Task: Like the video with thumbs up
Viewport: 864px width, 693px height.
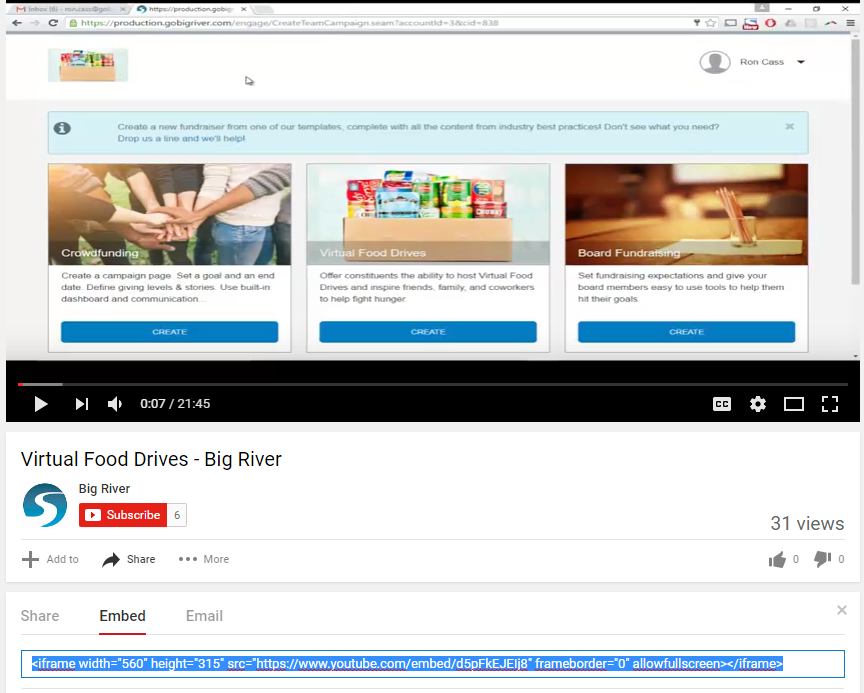Action: click(777, 559)
